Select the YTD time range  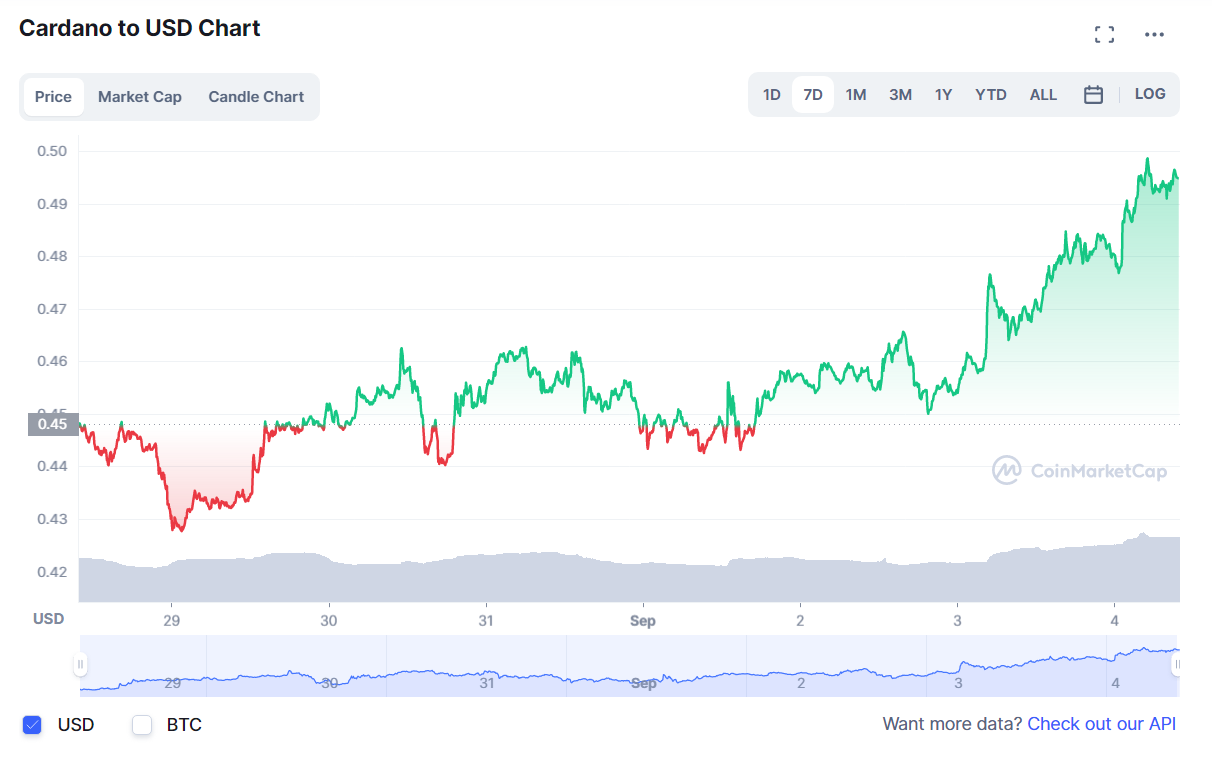[991, 95]
